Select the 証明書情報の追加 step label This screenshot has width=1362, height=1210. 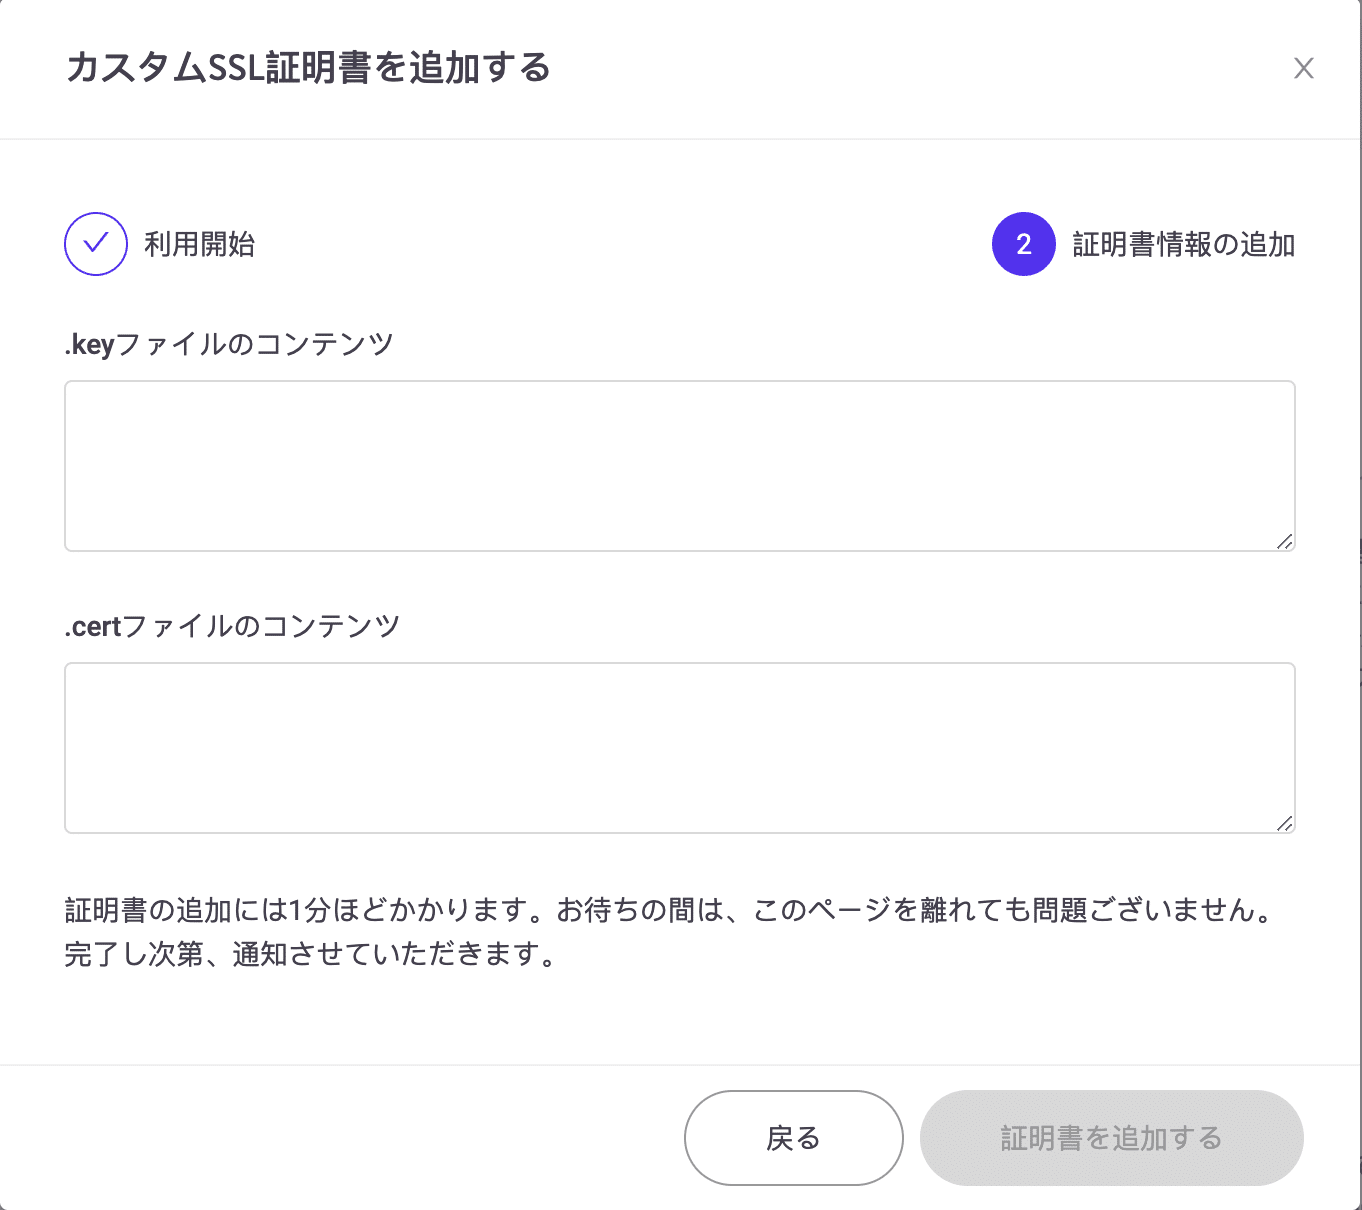pos(1184,244)
